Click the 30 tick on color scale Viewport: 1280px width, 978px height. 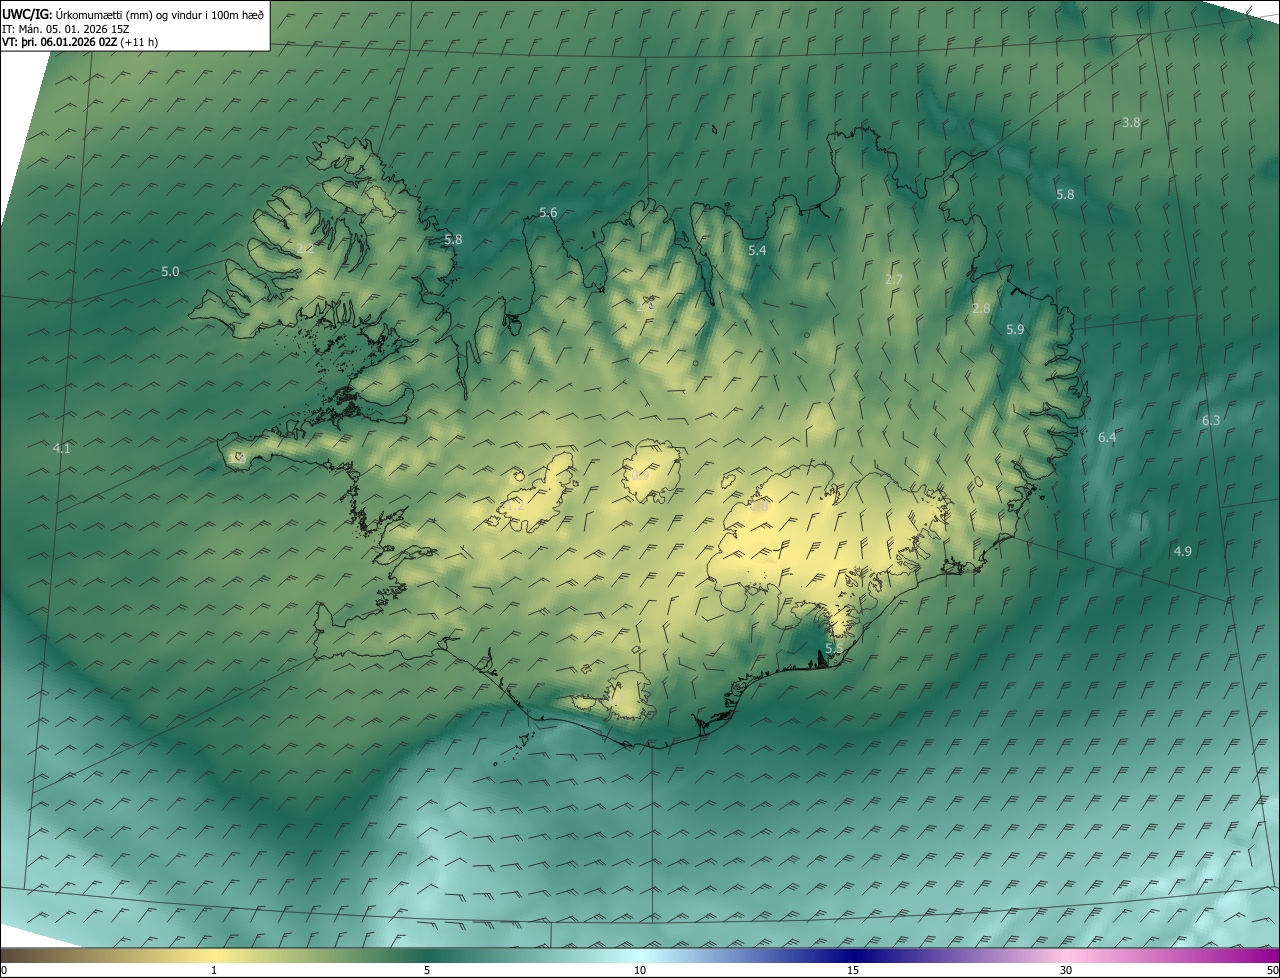1066,971
